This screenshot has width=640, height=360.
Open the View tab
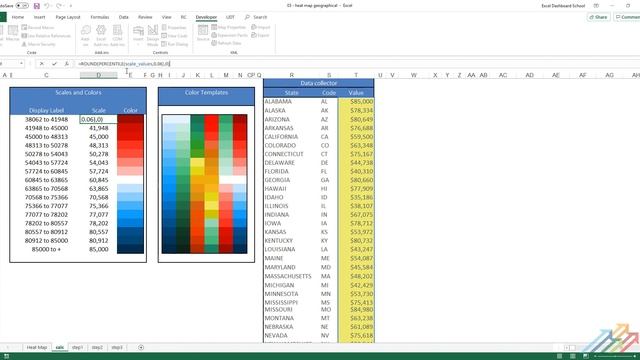pyautogui.click(x=166, y=17)
